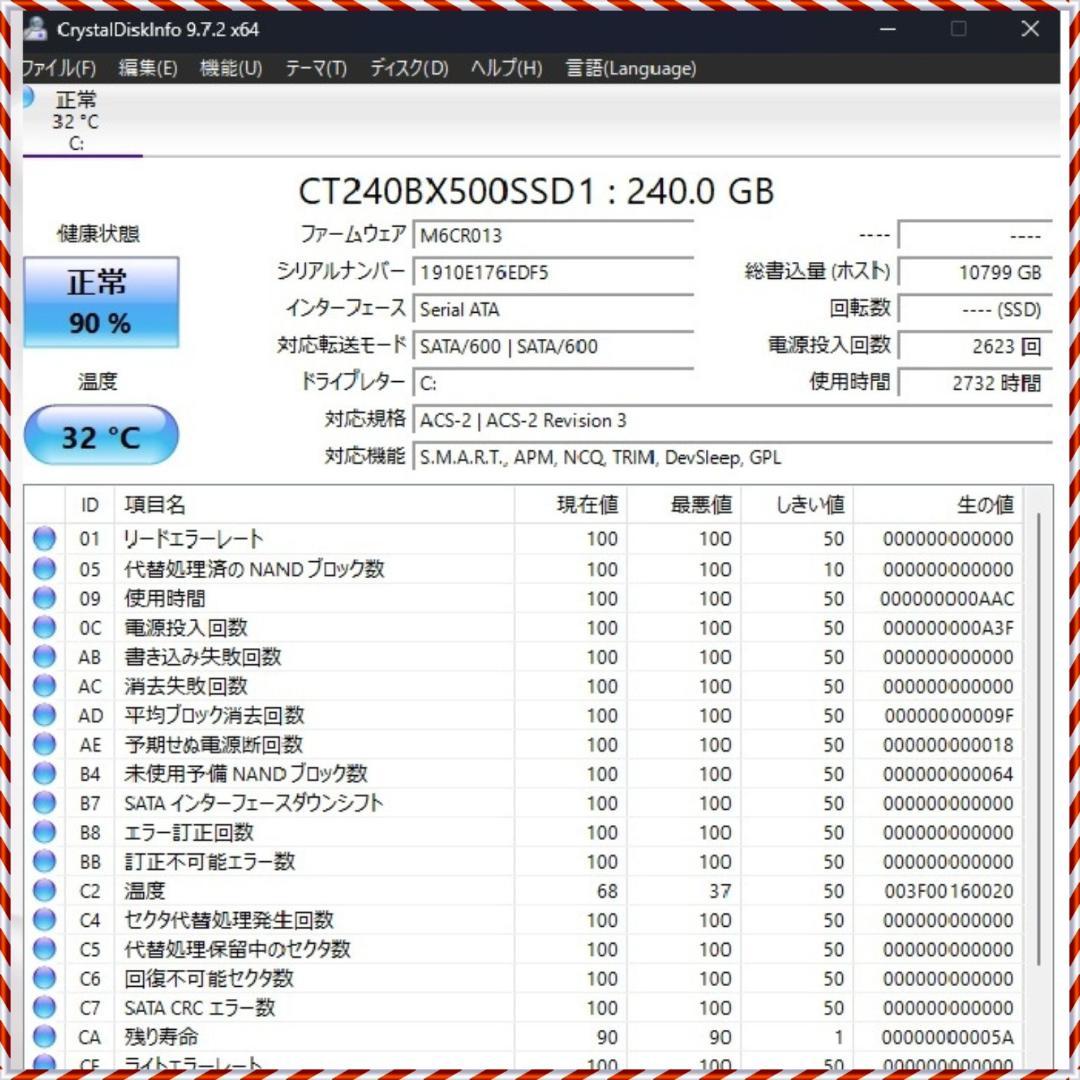Open the ファイル(F) menu
The height and width of the screenshot is (1080, 1080).
click(x=59, y=68)
